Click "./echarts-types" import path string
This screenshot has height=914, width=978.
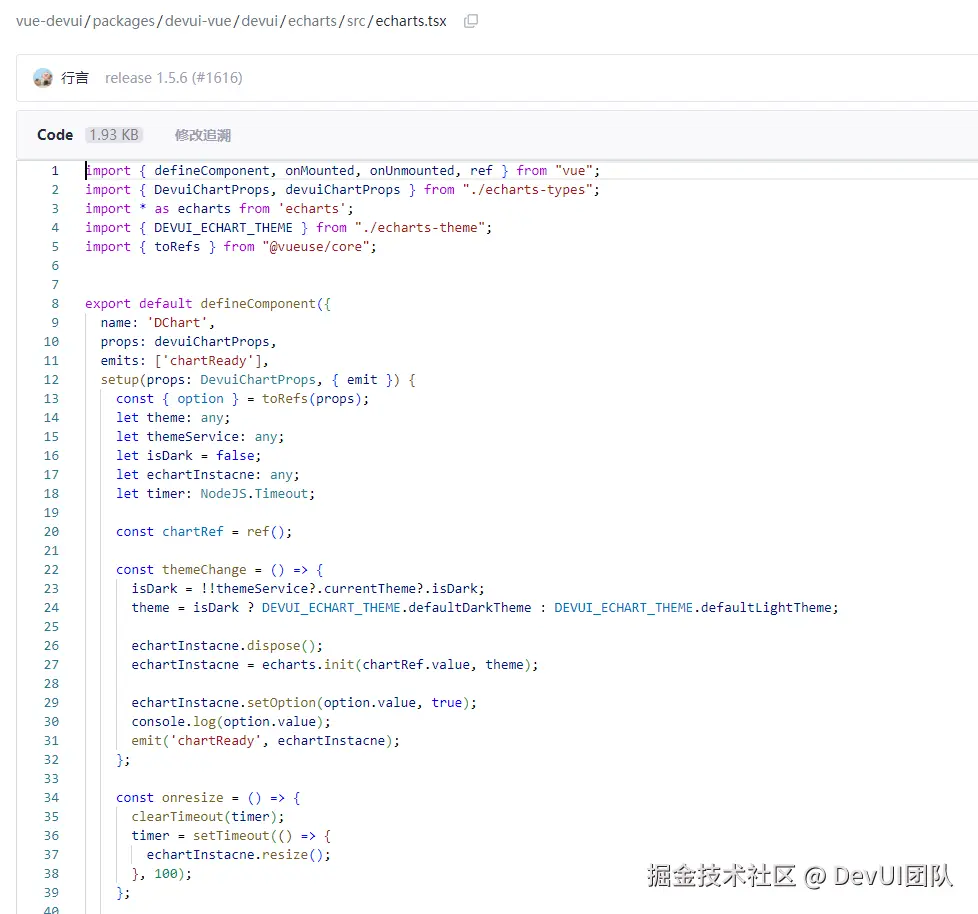pyautogui.click(x=528, y=190)
